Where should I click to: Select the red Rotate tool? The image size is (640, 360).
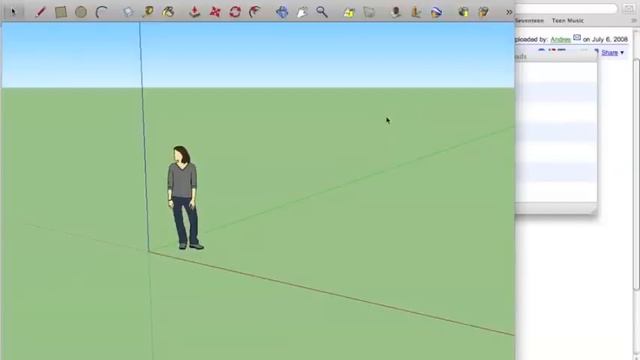point(235,12)
